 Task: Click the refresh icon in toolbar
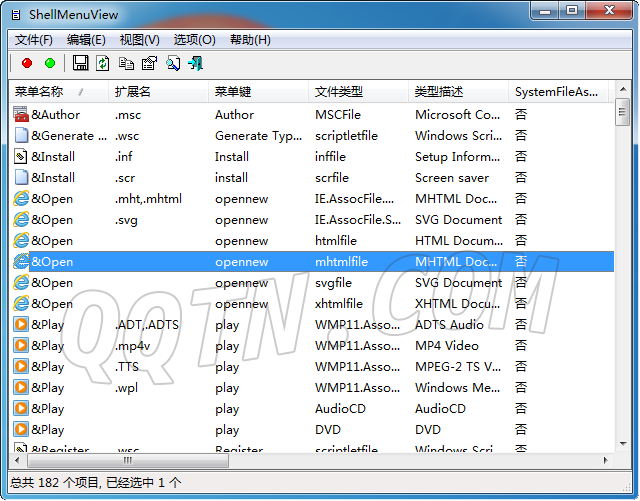tap(103, 63)
